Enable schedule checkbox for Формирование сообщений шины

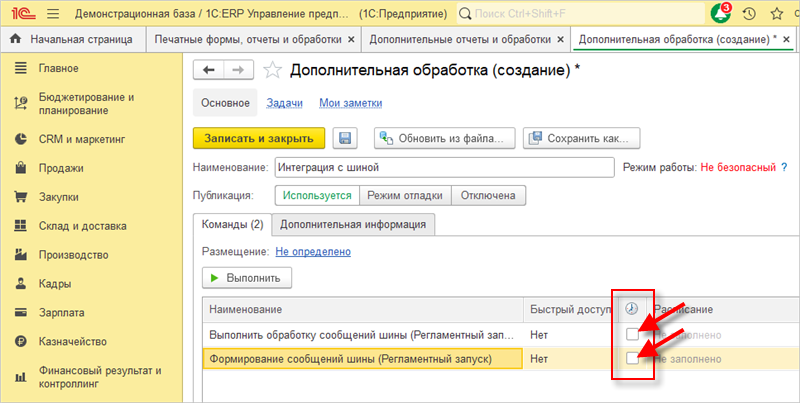point(630,357)
